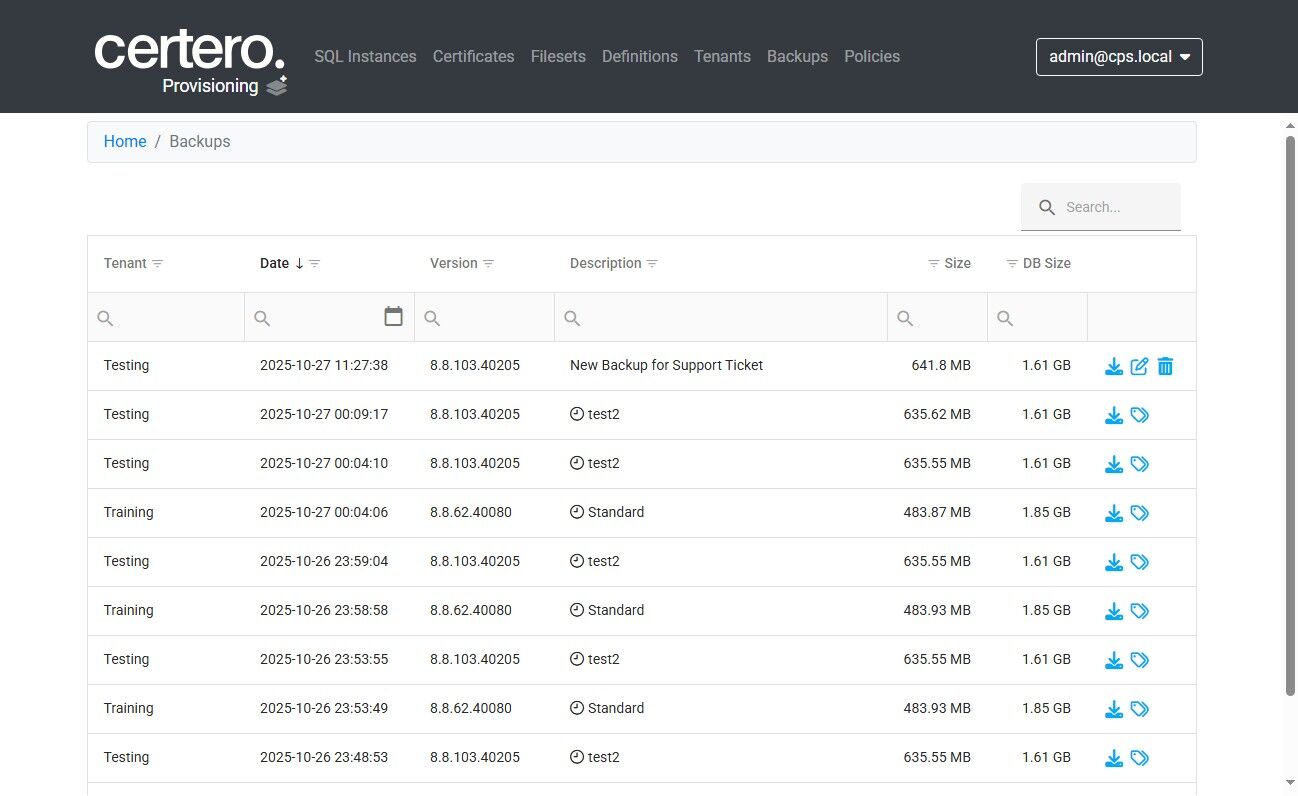
Task: Expand the admin@cps.local user dropdown
Action: (x=1119, y=57)
